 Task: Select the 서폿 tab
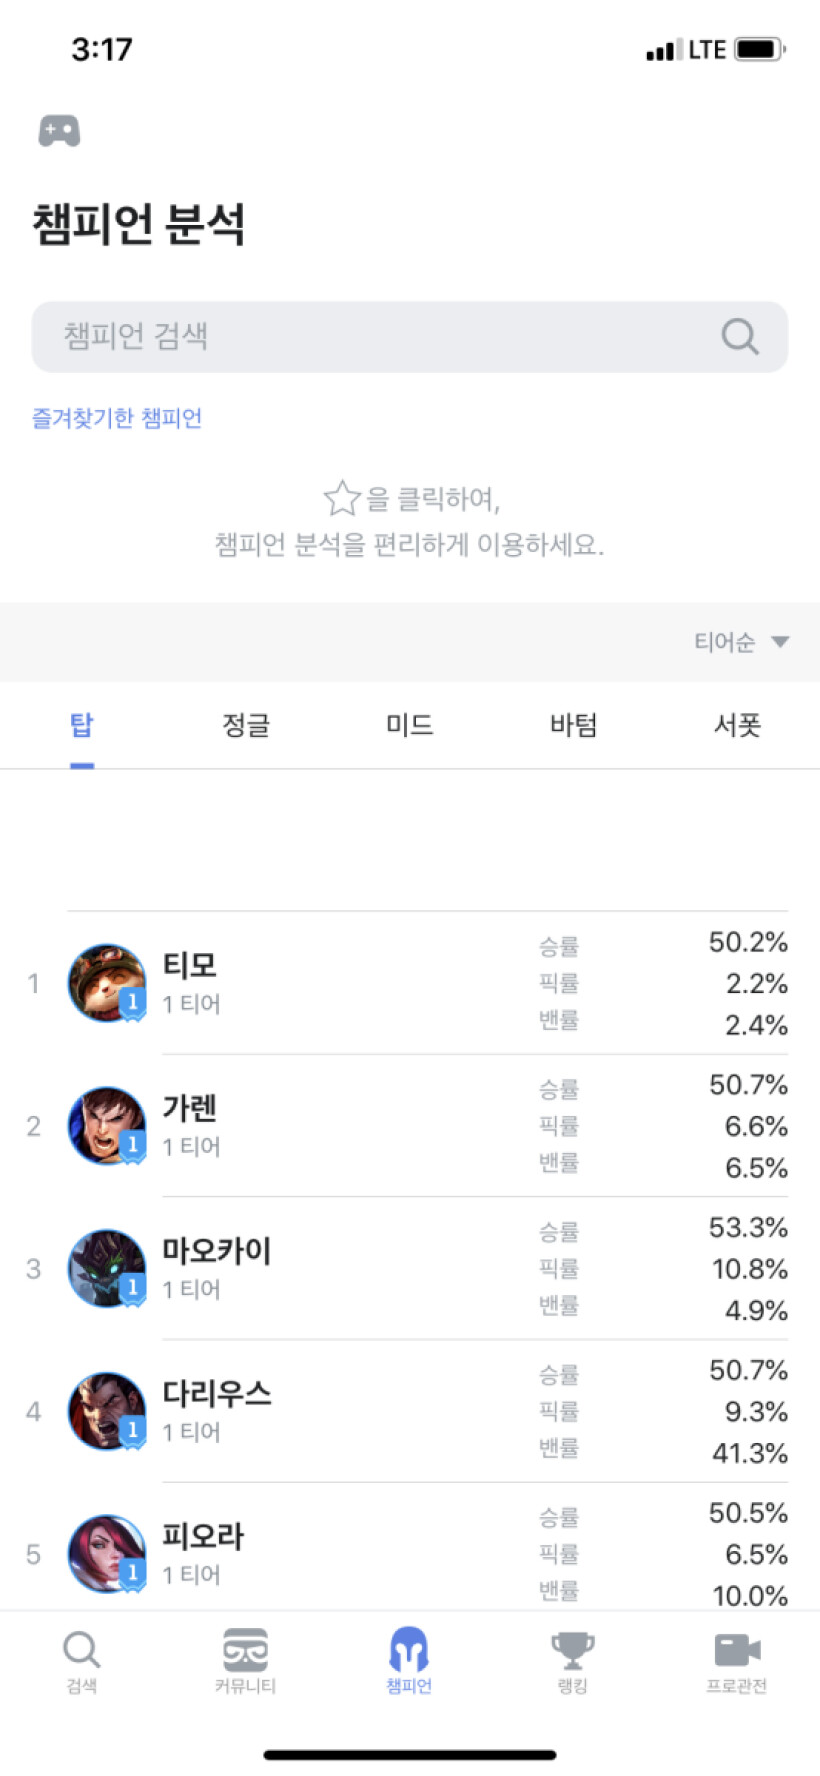[738, 724]
